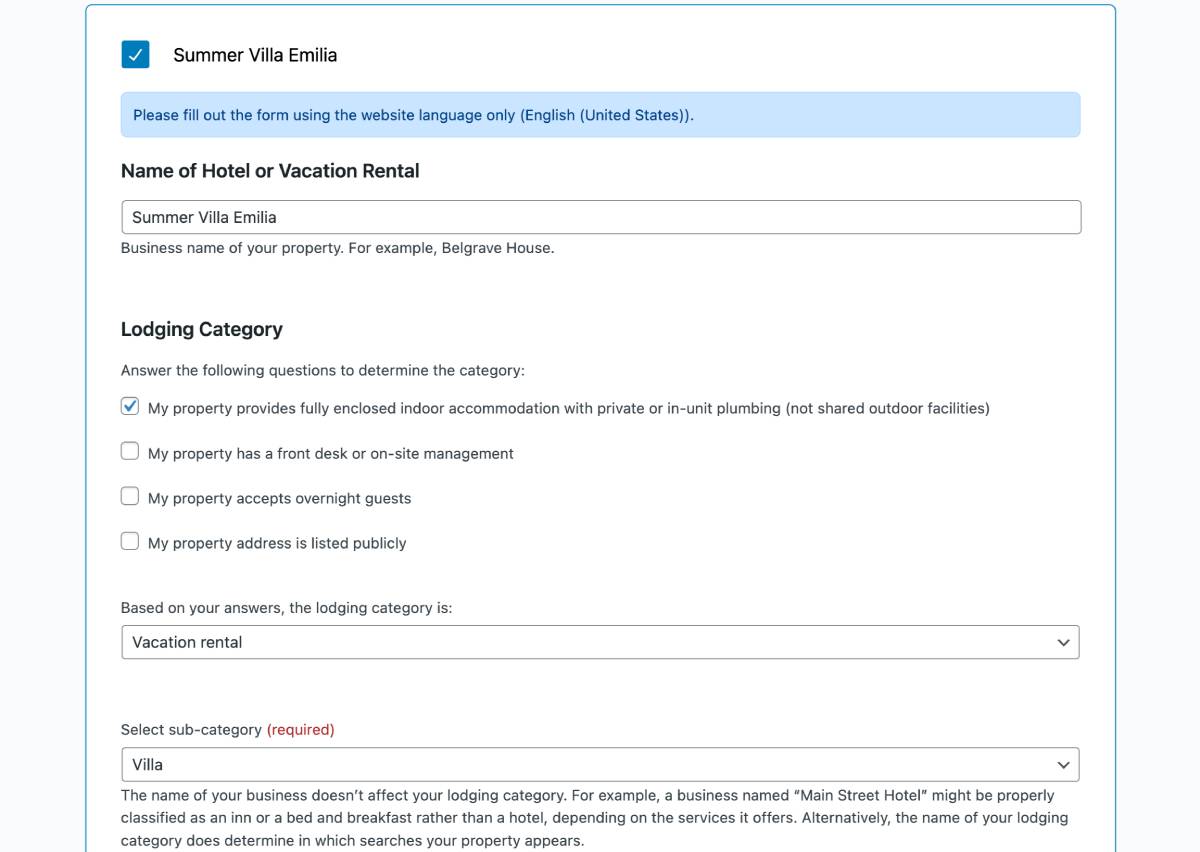Check the accepts overnight guests box
This screenshot has width=1200, height=852.
click(130, 497)
